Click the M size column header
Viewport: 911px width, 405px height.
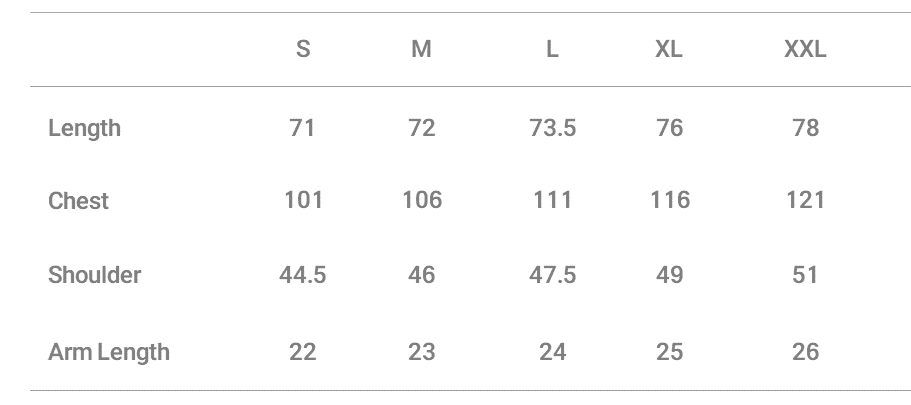[x=421, y=50]
